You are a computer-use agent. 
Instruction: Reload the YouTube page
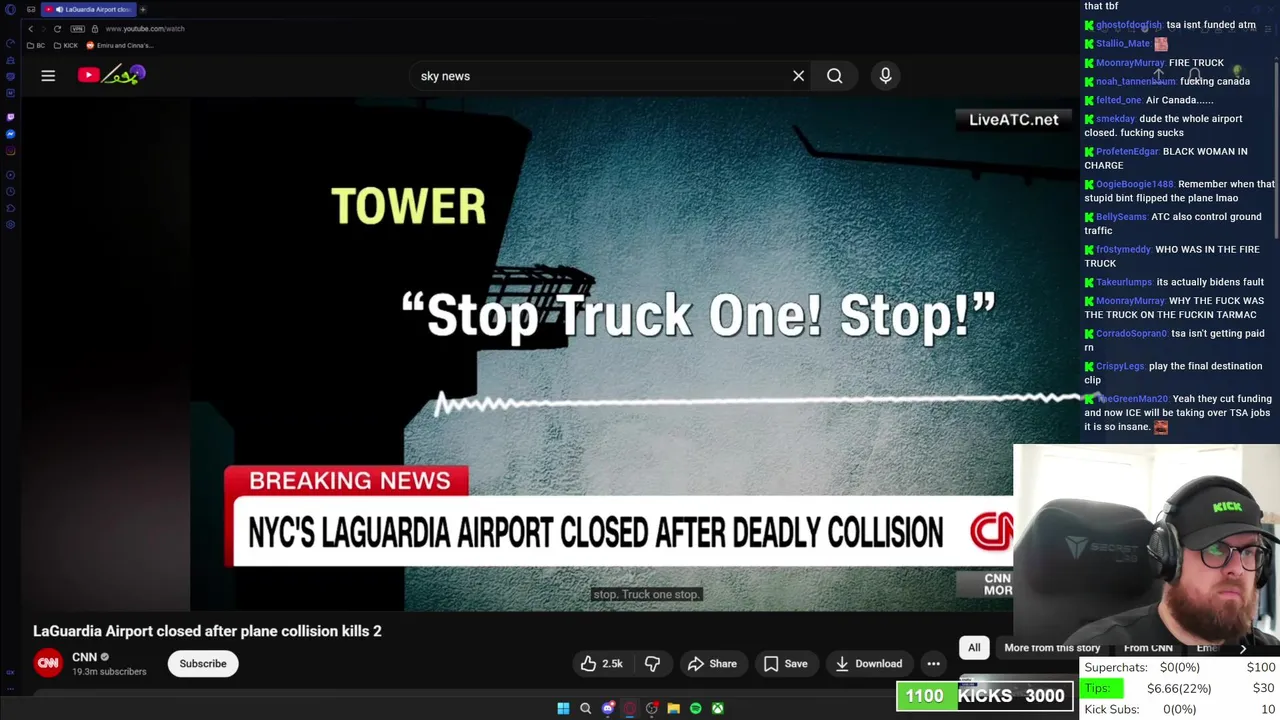tap(57, 29)
